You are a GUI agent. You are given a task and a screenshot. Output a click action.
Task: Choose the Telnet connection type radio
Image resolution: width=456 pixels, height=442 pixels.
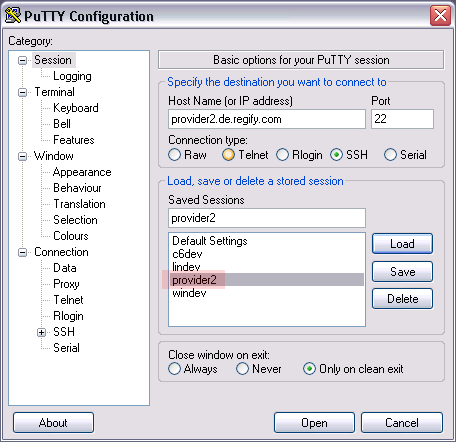coord(228,155)
